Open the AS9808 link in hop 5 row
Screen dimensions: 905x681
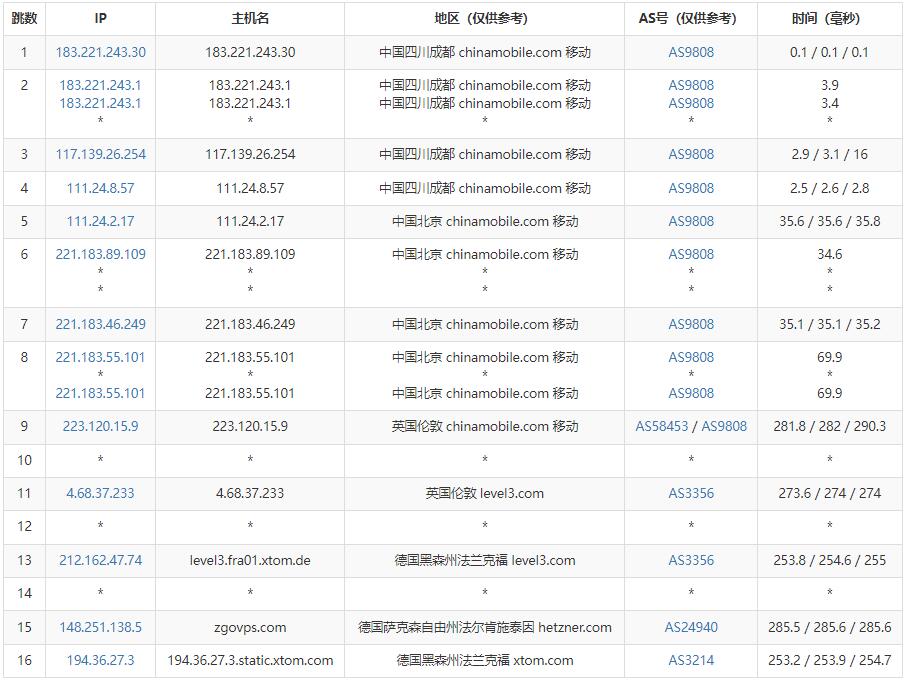point(691,221)
